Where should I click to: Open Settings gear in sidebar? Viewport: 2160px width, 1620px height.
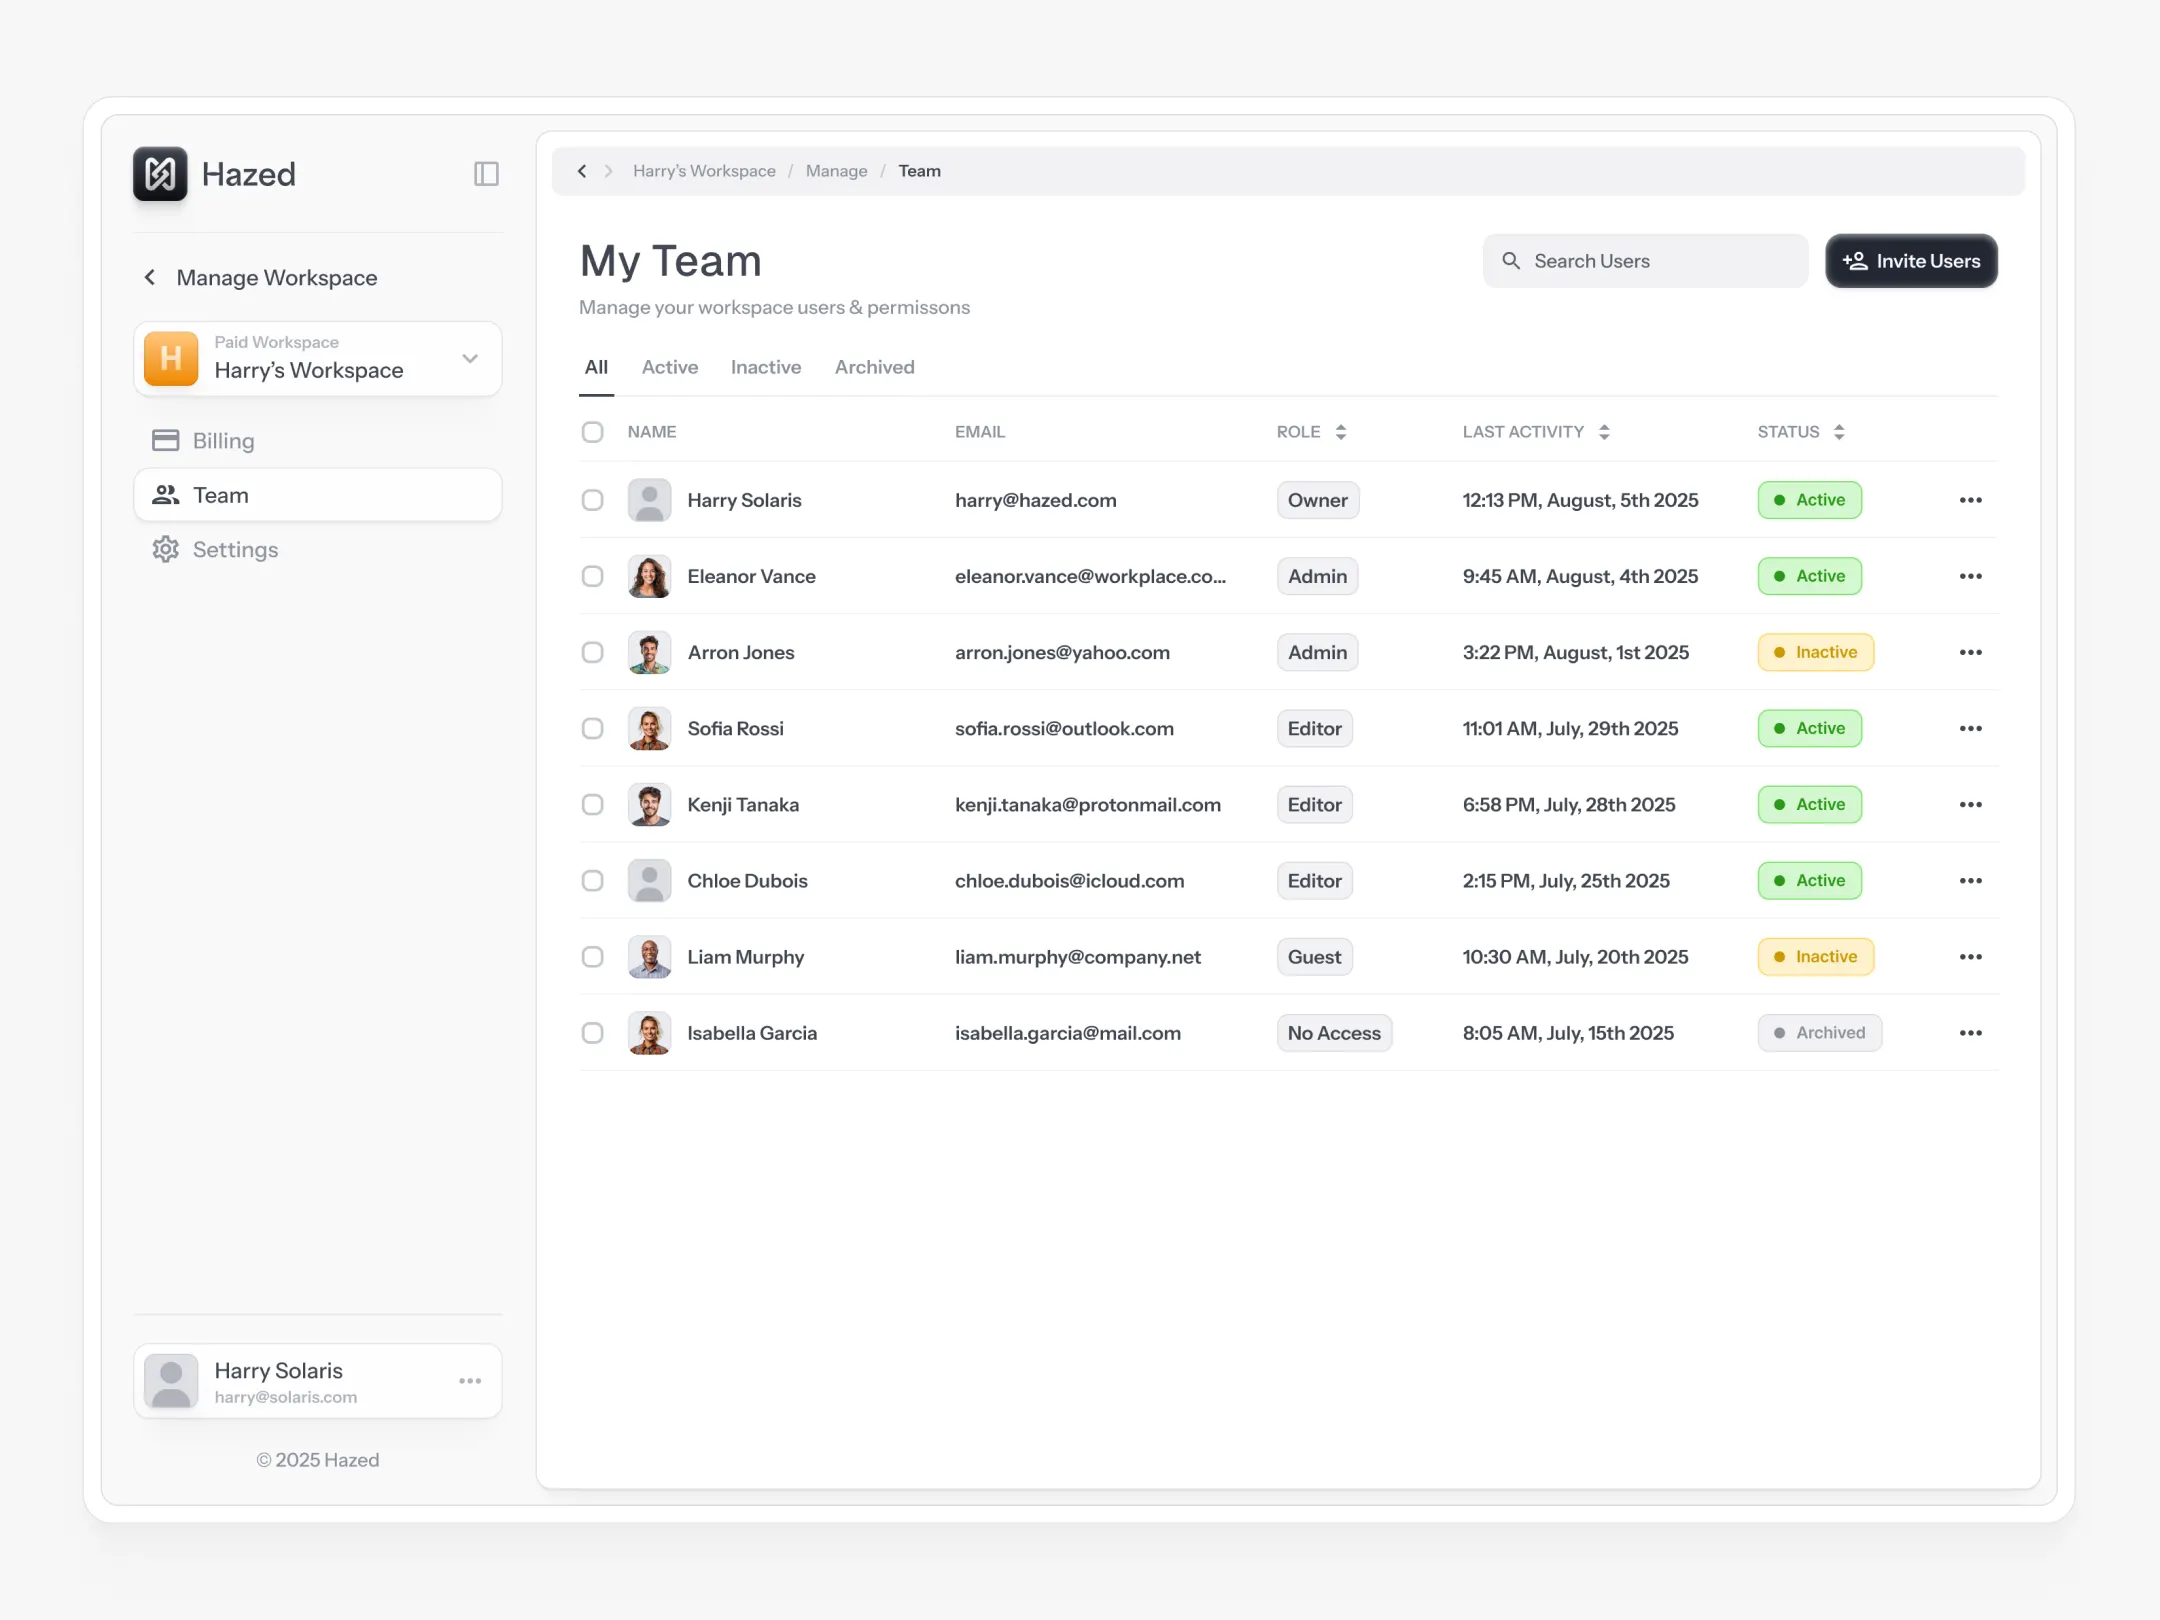coord(166,550)
